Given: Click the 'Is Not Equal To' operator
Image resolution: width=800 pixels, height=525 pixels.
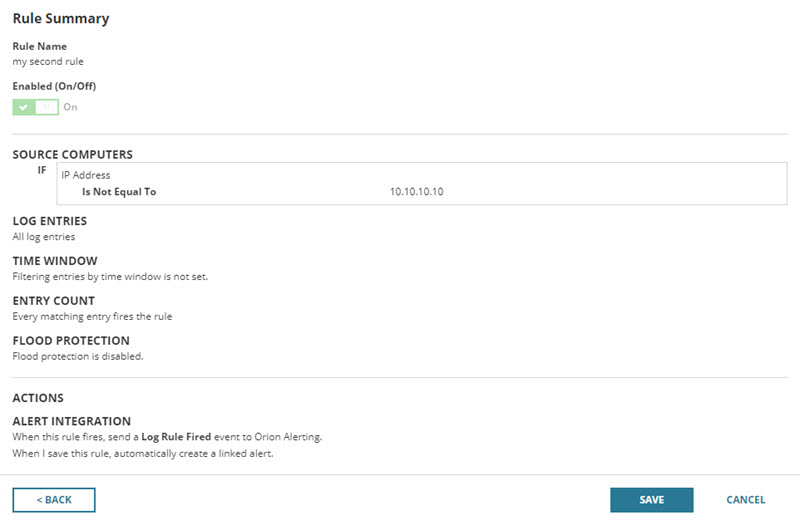Looking at the screenshot, I should (118, 191).
